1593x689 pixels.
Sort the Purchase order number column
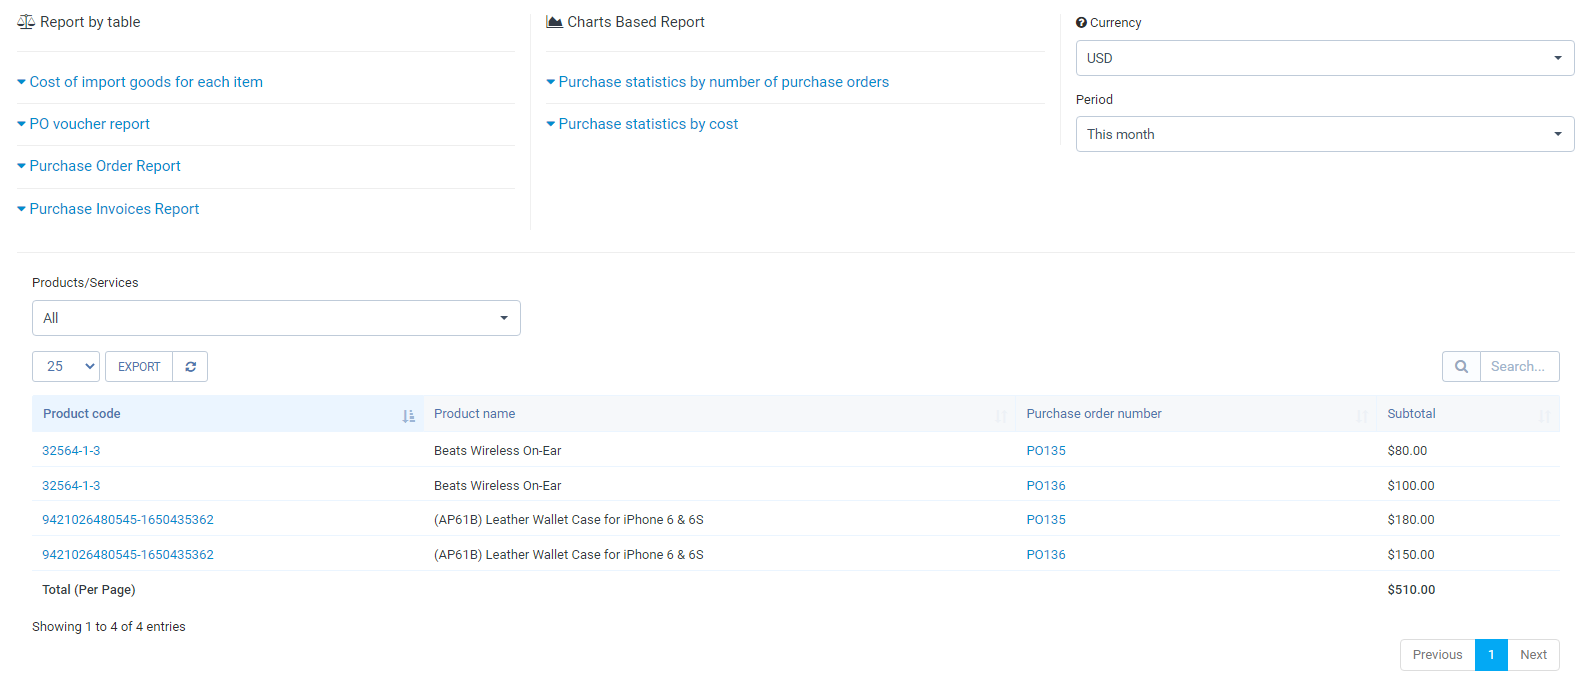(1361, 415)
